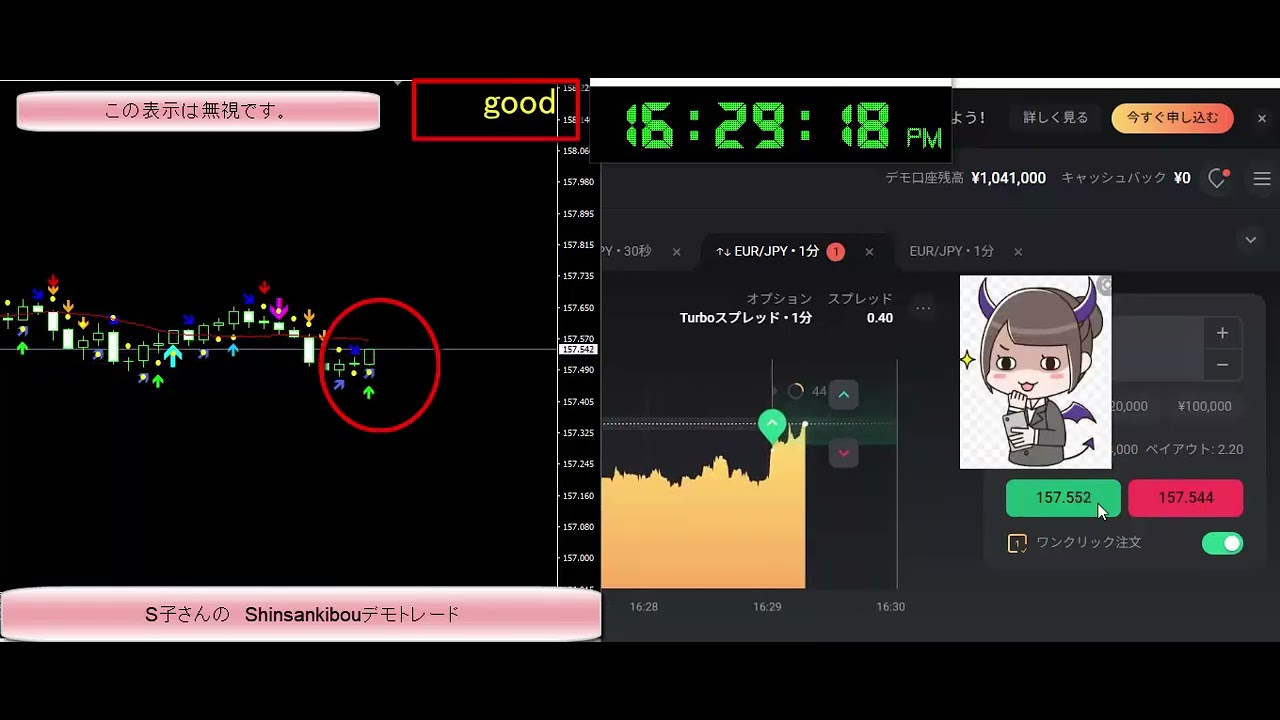
Task: Expand the tab list chevron
Action: click(x=1250, y=240)
